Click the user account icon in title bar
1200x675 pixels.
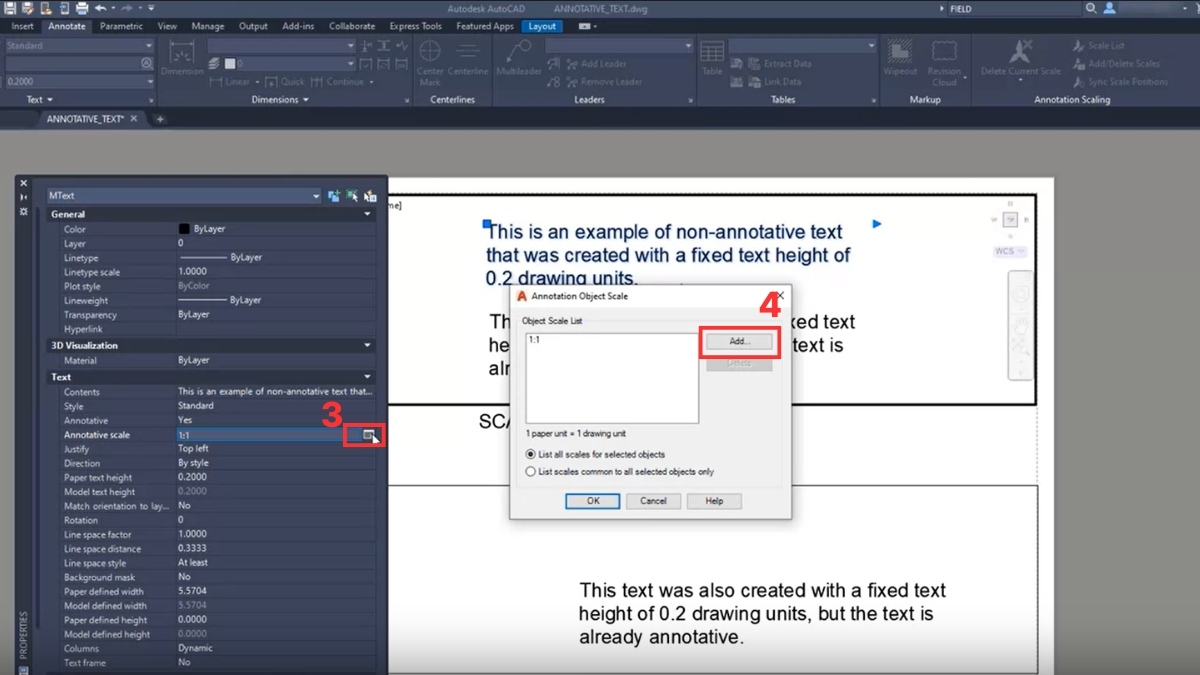(x=1109, y=8)
